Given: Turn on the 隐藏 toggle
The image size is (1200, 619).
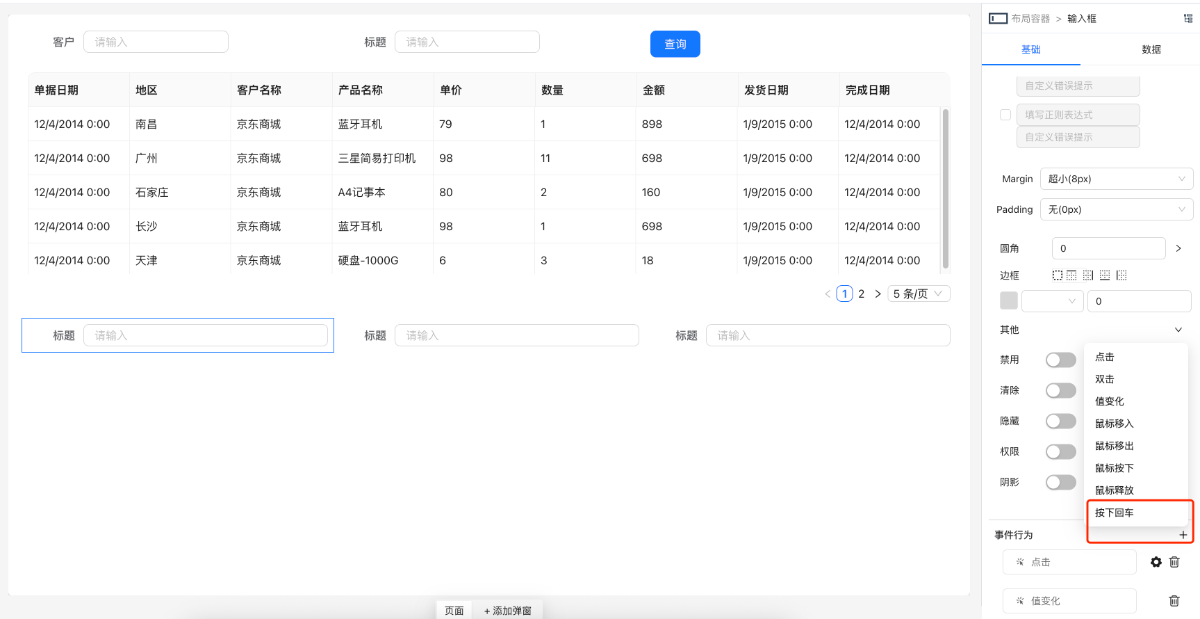Looking at the screenshot, I should tap(1060, 420).
